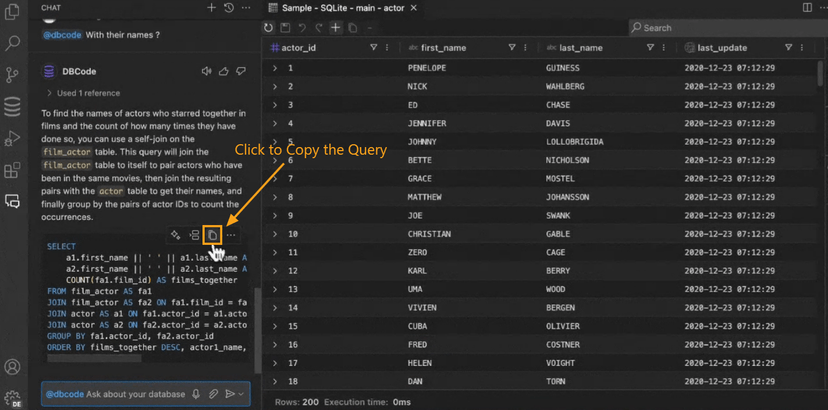Expand row 1 PENELOPE GUINESS
Screen dimensions: 828x410
point(275,68)
